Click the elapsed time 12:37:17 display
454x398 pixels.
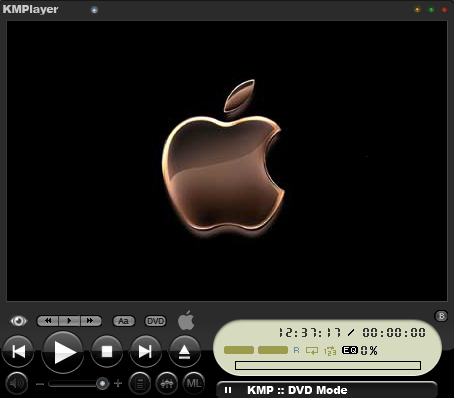click(x=310, y=332)
